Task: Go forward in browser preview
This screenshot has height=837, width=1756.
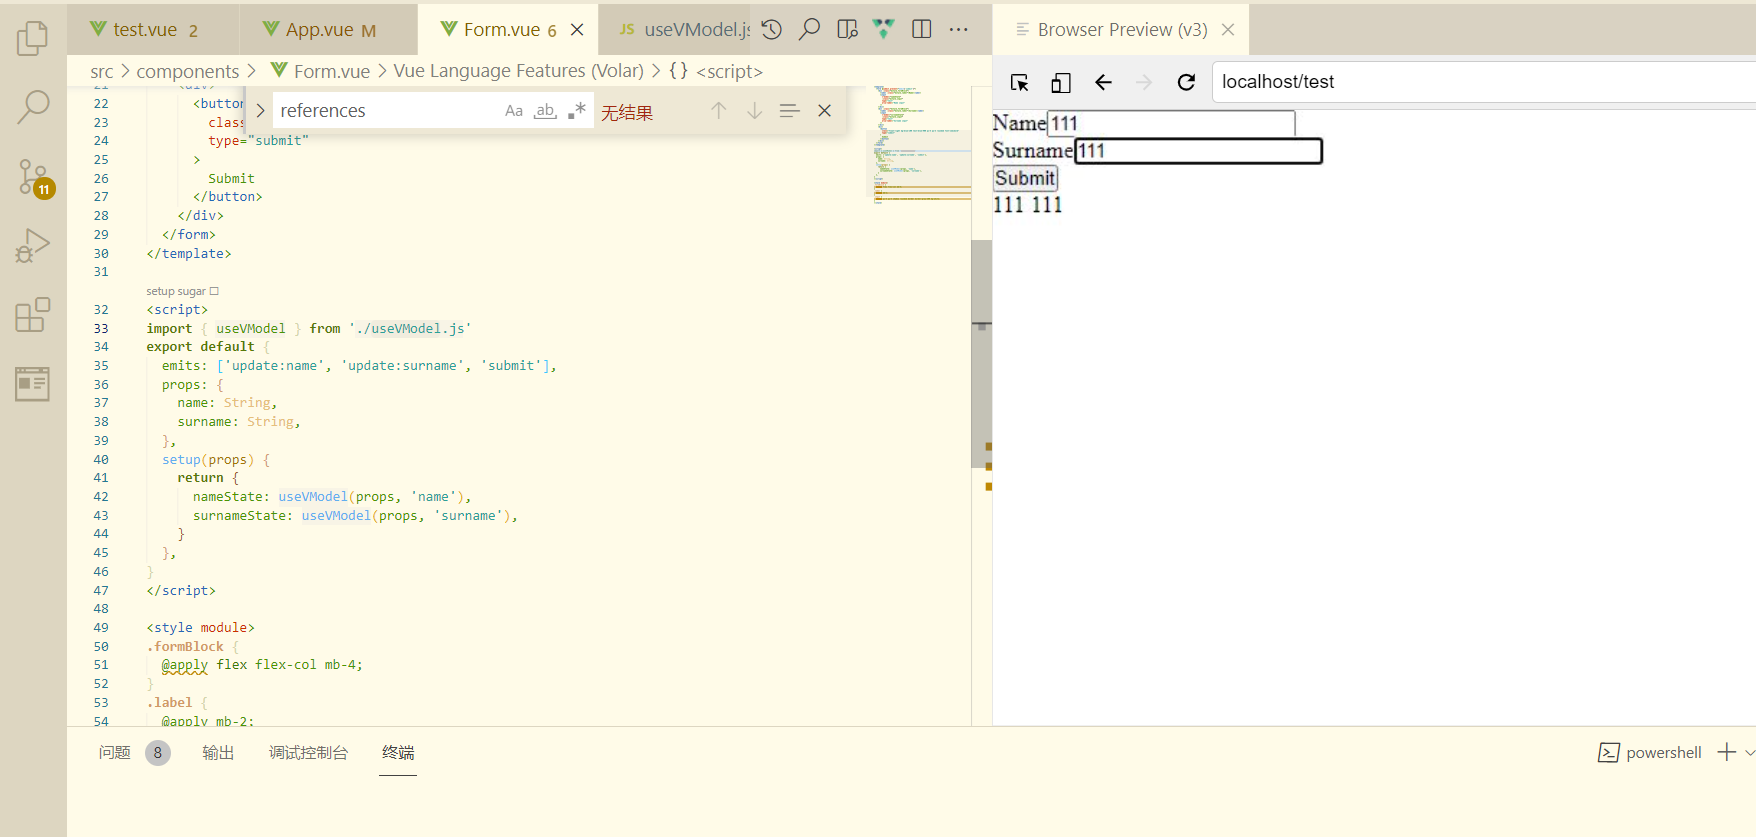Action: click(1144, 82)
